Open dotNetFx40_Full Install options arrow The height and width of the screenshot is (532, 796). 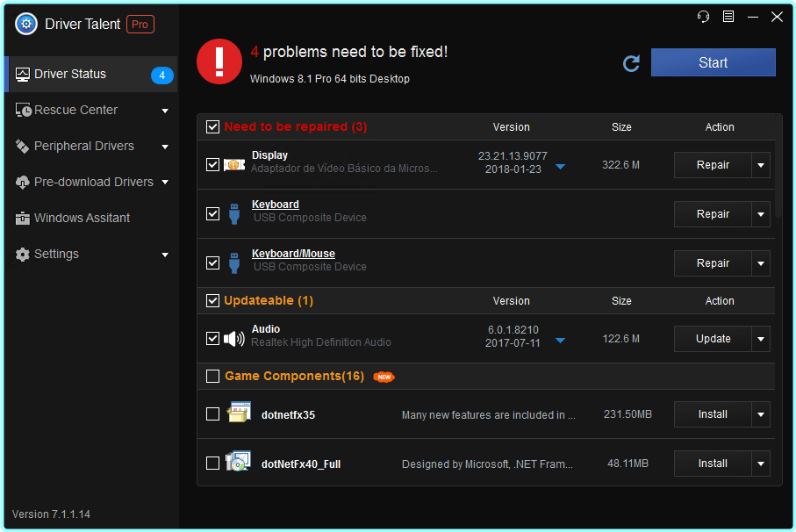760,463
